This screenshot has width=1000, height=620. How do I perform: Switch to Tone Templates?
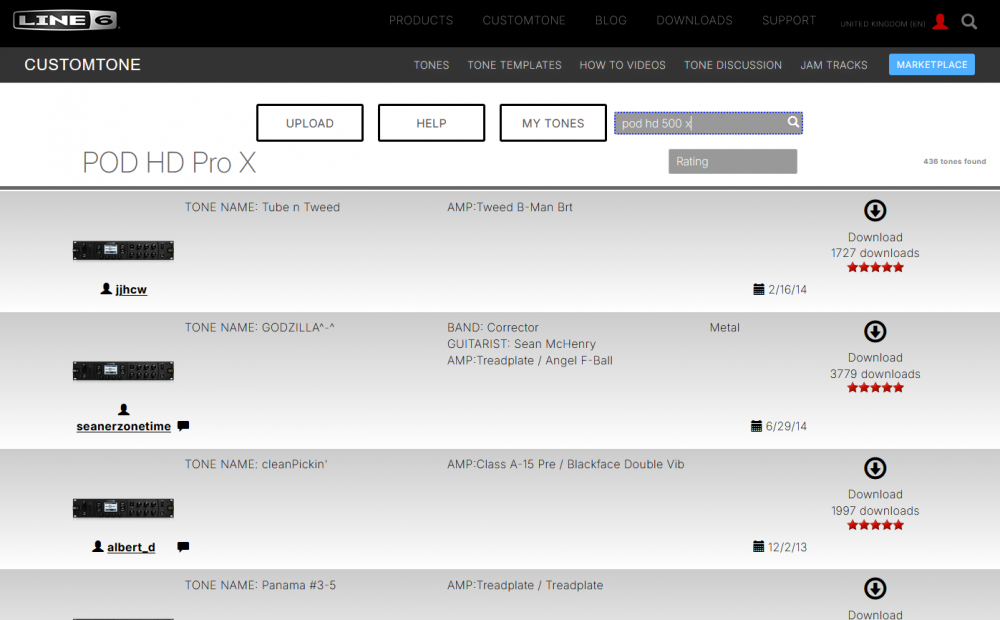514,65
